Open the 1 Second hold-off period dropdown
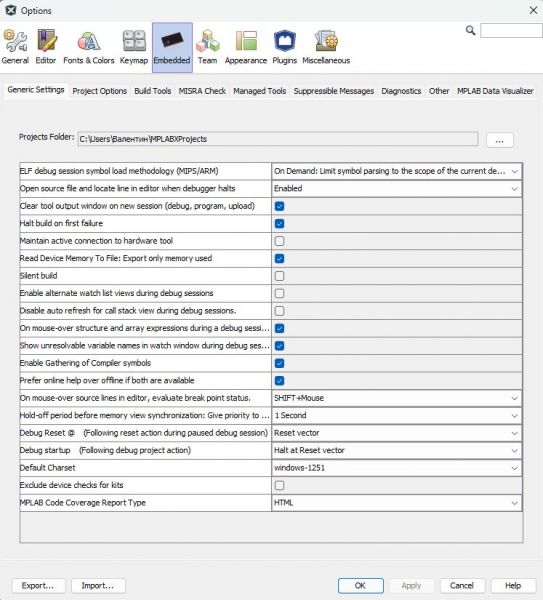This screenshot has width=543, height=600. [x=396, y=416]
